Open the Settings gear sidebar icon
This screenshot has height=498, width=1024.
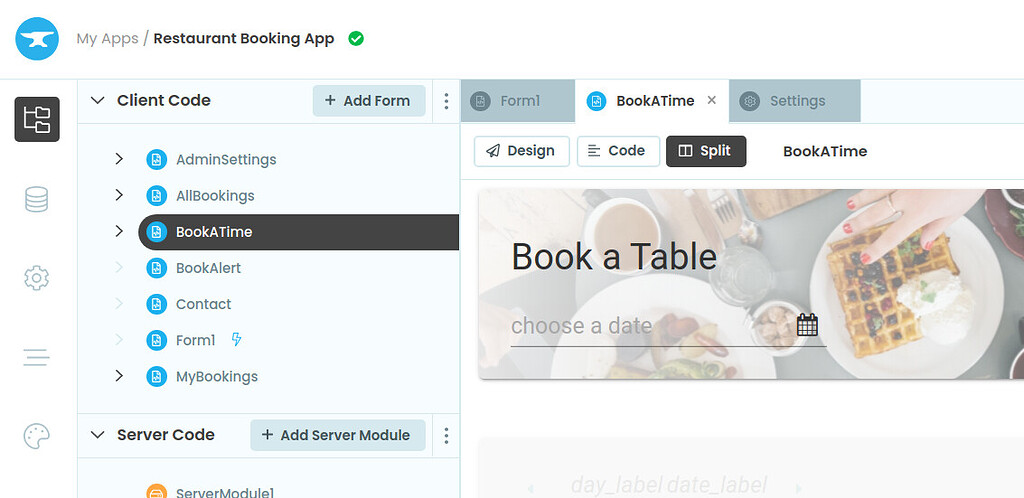coord(37,278)
